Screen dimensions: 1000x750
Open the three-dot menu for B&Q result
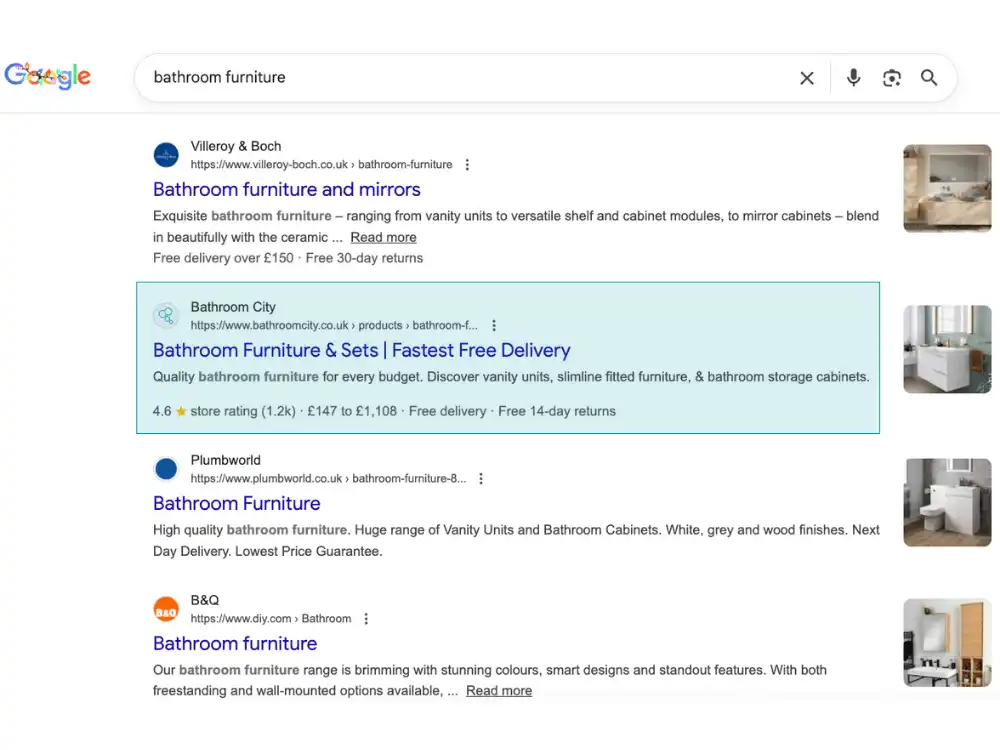pyautogui.click(x=366, y=618)
